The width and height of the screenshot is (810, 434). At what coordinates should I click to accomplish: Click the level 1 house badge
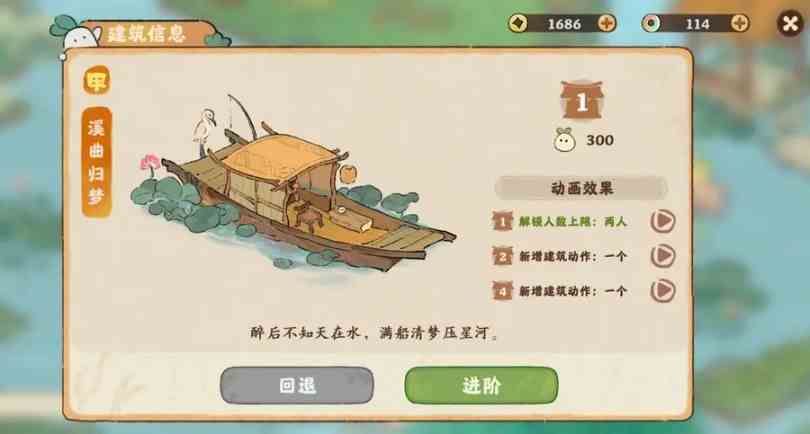pyautogui.click(x=582, y=100)
